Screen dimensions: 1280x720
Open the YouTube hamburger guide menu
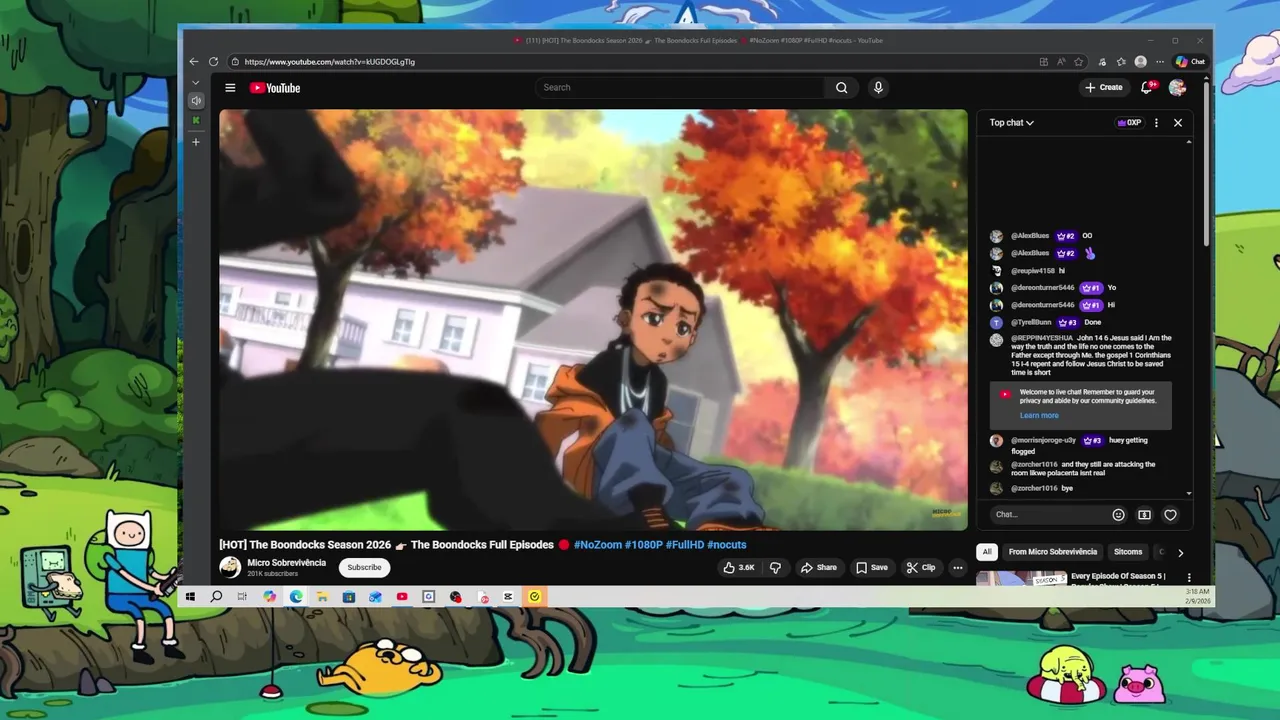click(230, 88)
